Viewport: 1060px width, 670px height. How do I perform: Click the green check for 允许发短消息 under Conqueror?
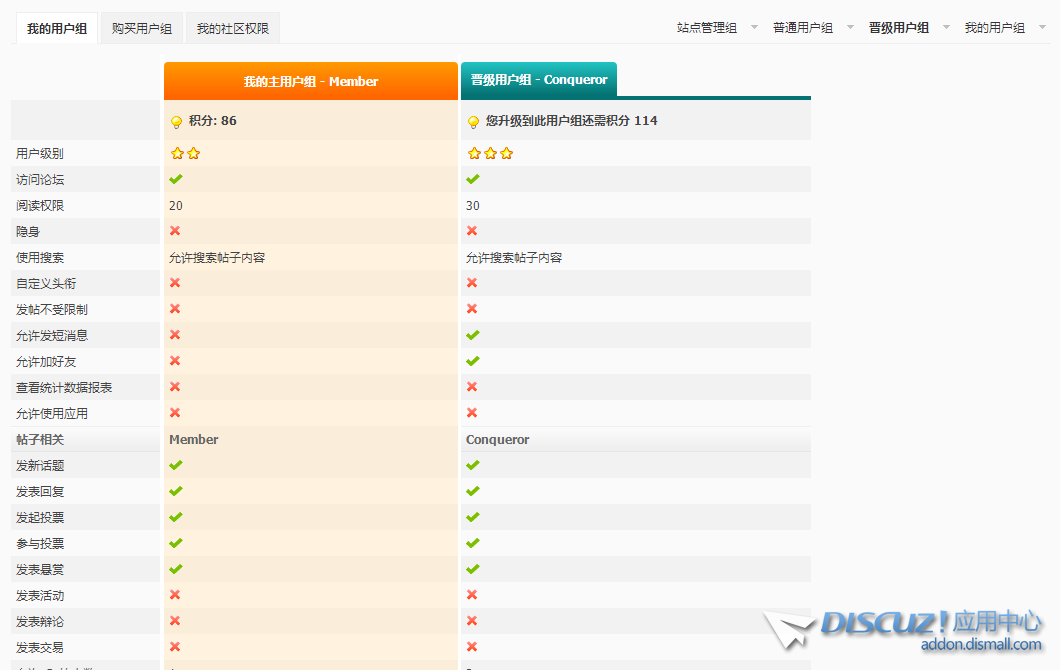(473, 335)
